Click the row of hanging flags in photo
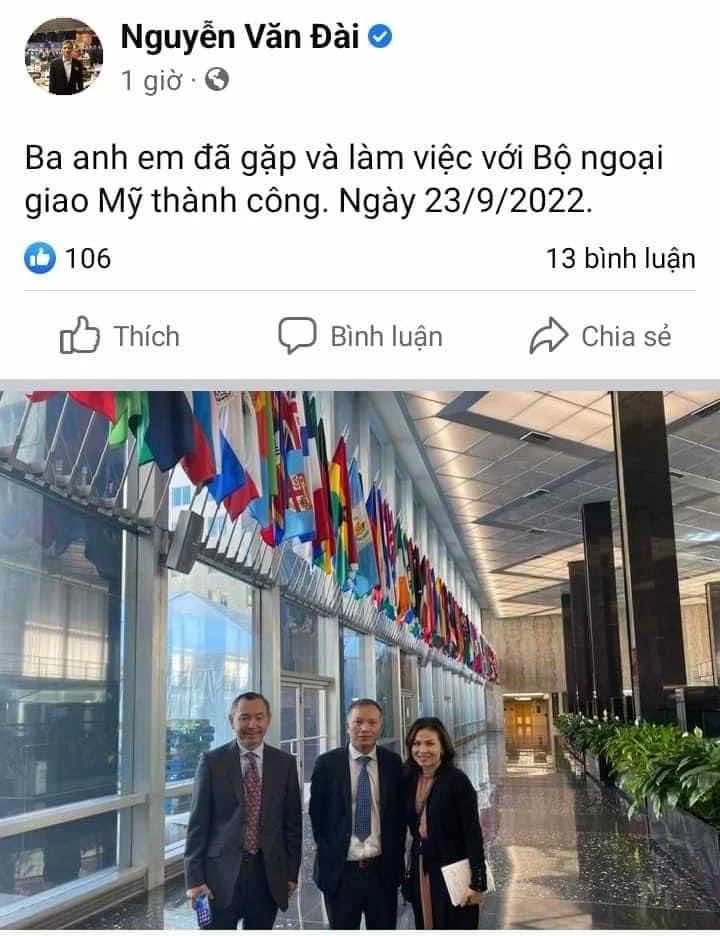This screenshot has height=936, width=720. click(x=263, y=507)
